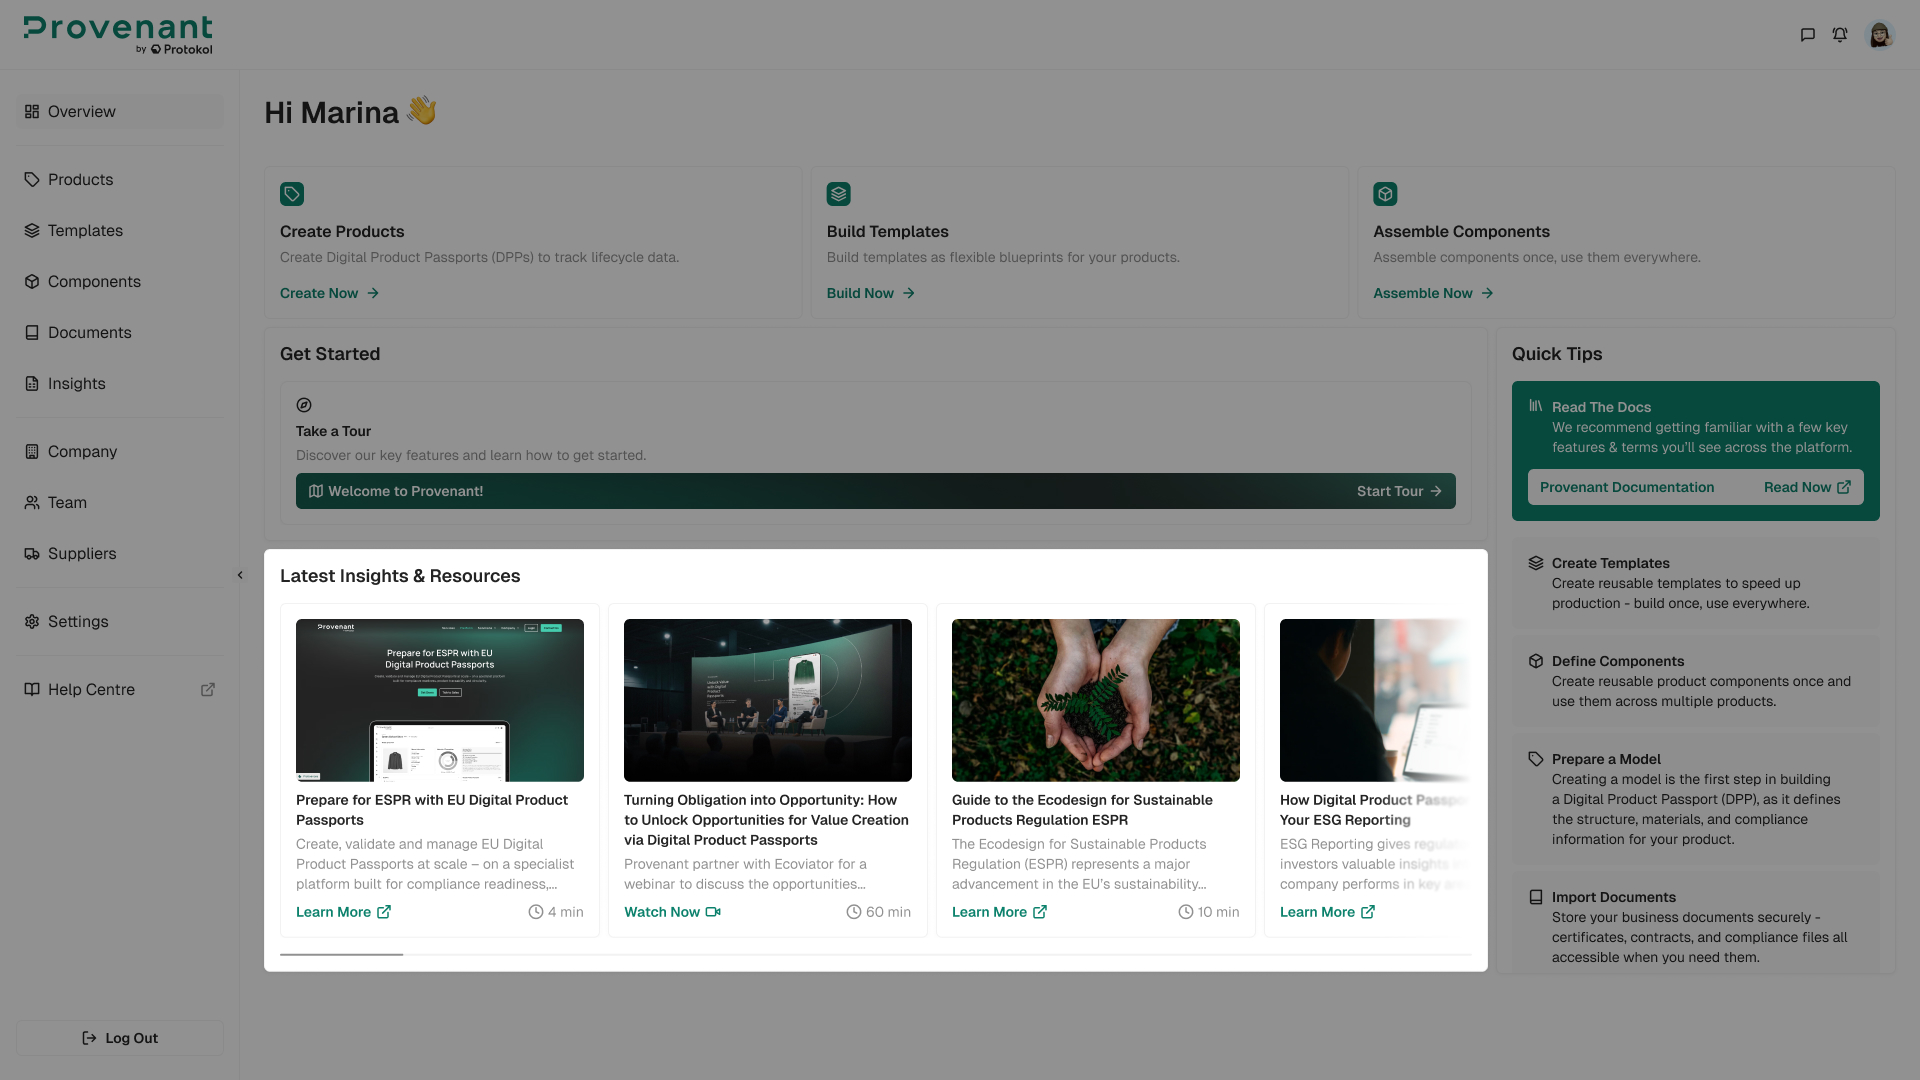Click Read Now for Provenant Documentation

pyautogui.click(x=1807, y=487)
